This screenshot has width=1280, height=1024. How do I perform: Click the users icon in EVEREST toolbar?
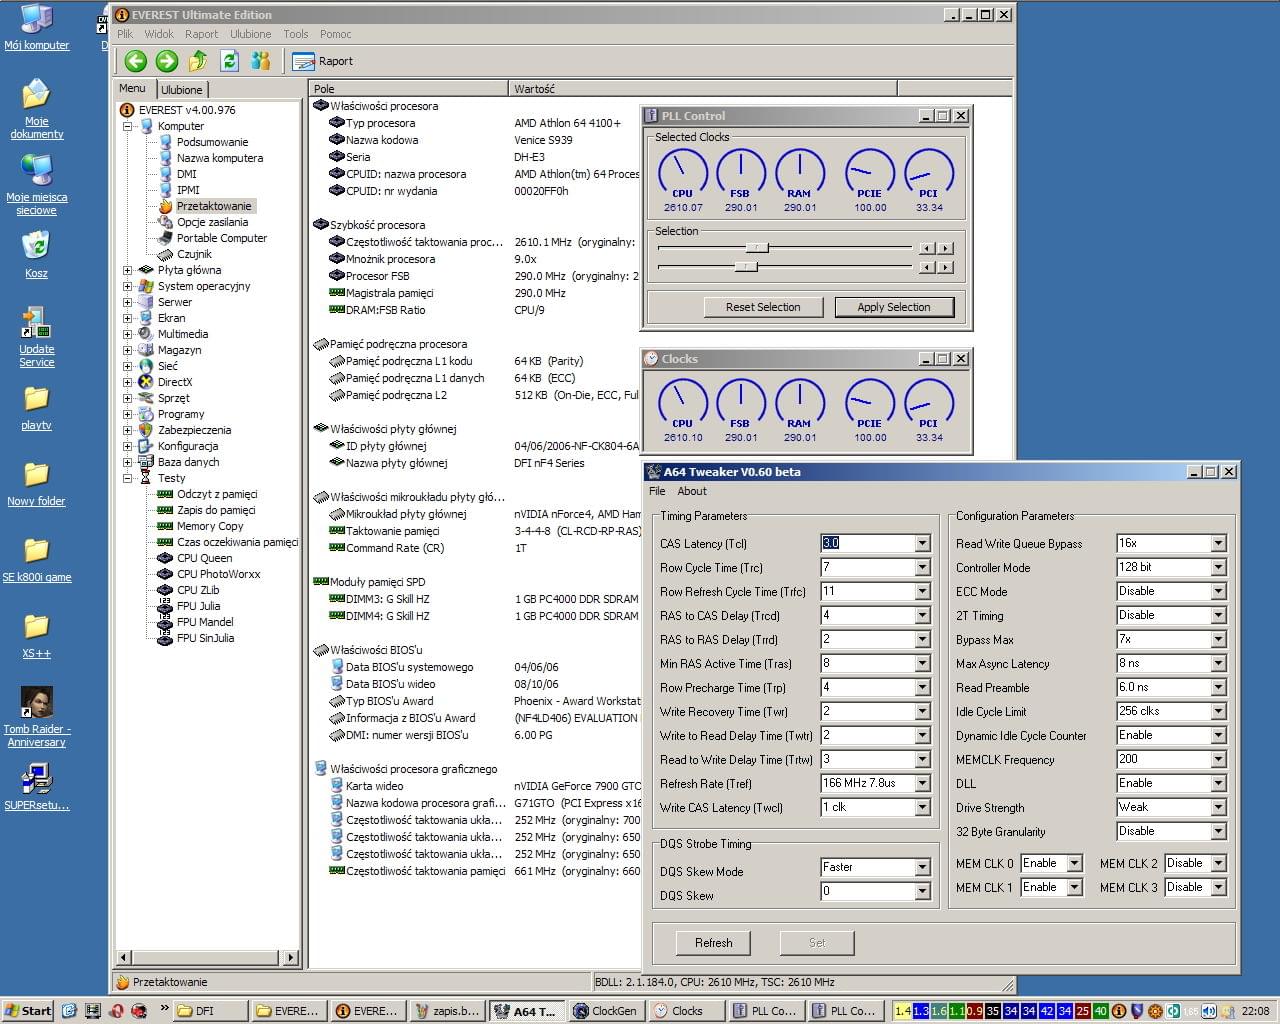(261, 61)
